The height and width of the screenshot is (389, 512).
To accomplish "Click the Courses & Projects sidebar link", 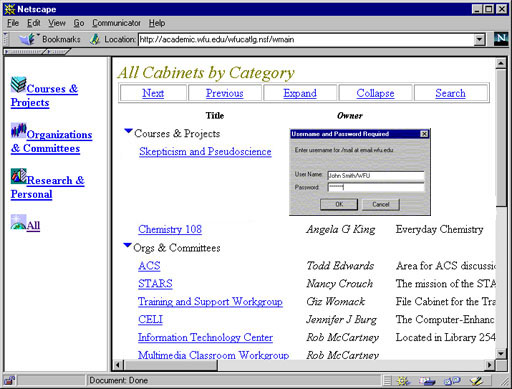I will [44, 96].
